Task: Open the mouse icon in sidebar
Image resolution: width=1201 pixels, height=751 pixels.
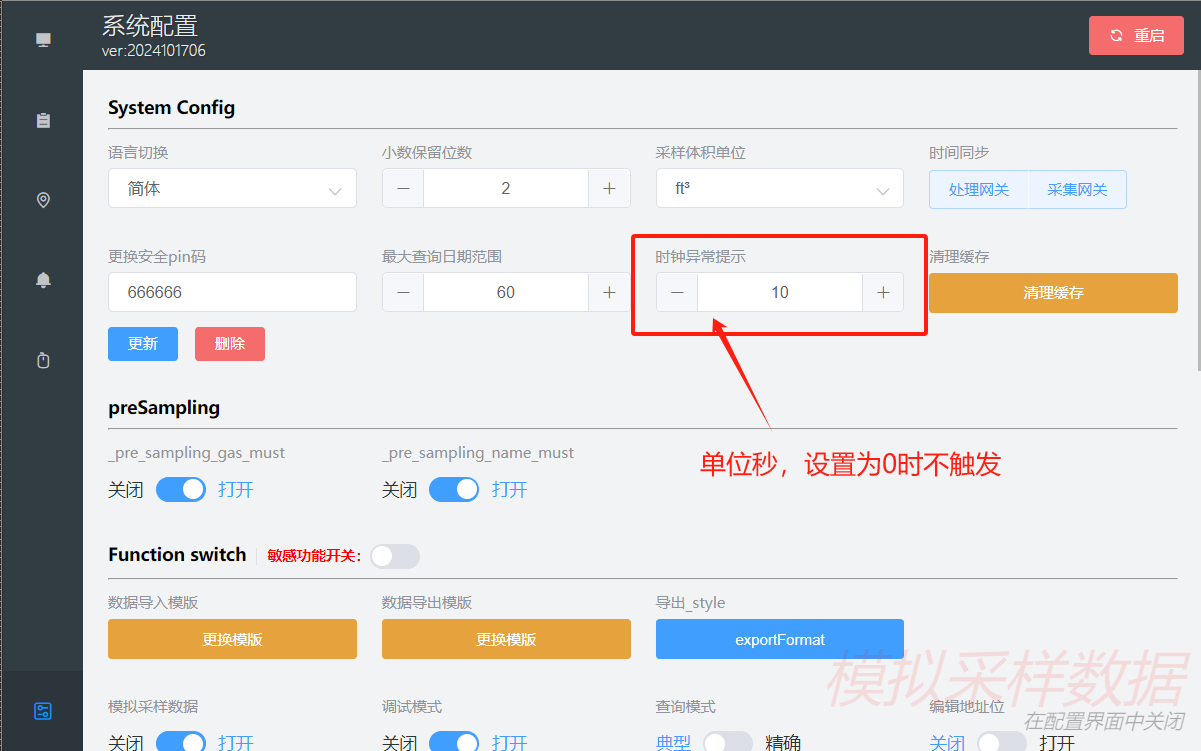Action: coord(43,360)
